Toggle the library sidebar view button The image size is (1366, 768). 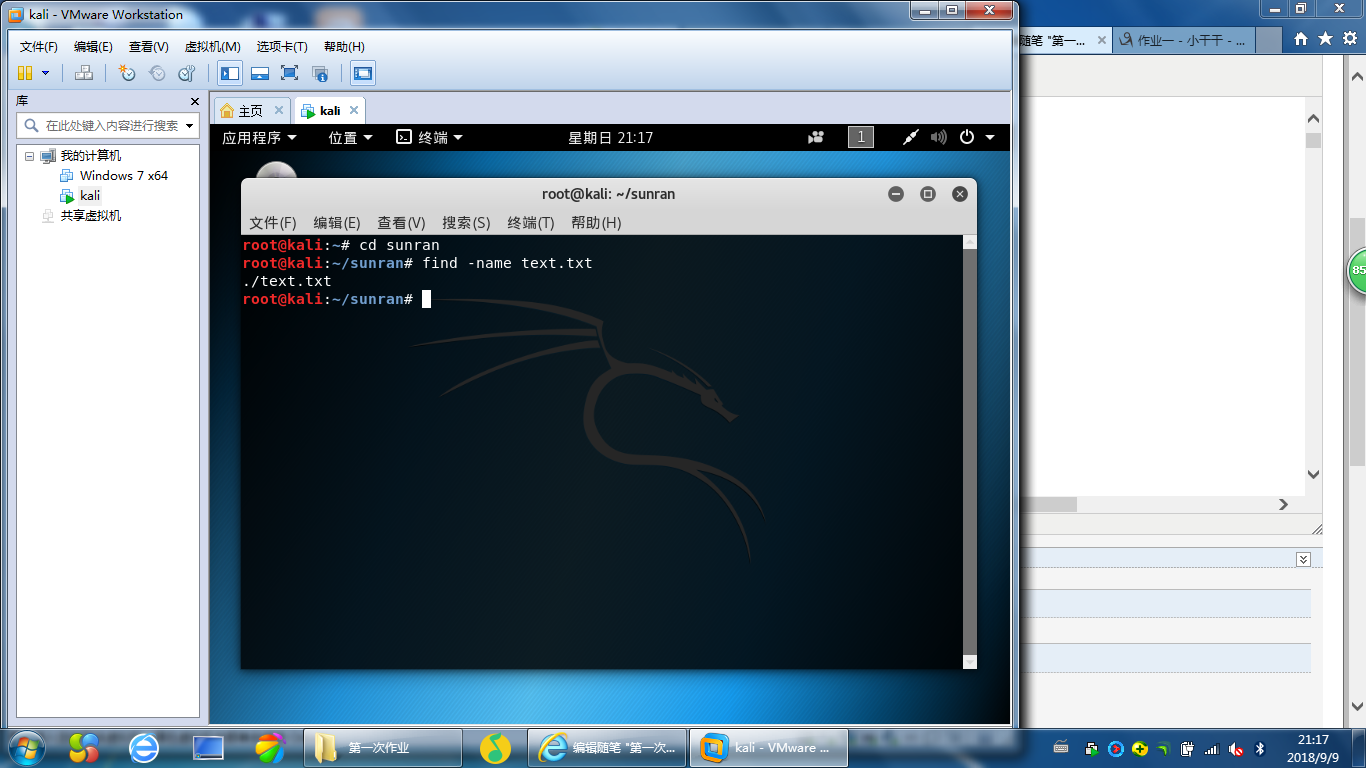pos(230,73)
